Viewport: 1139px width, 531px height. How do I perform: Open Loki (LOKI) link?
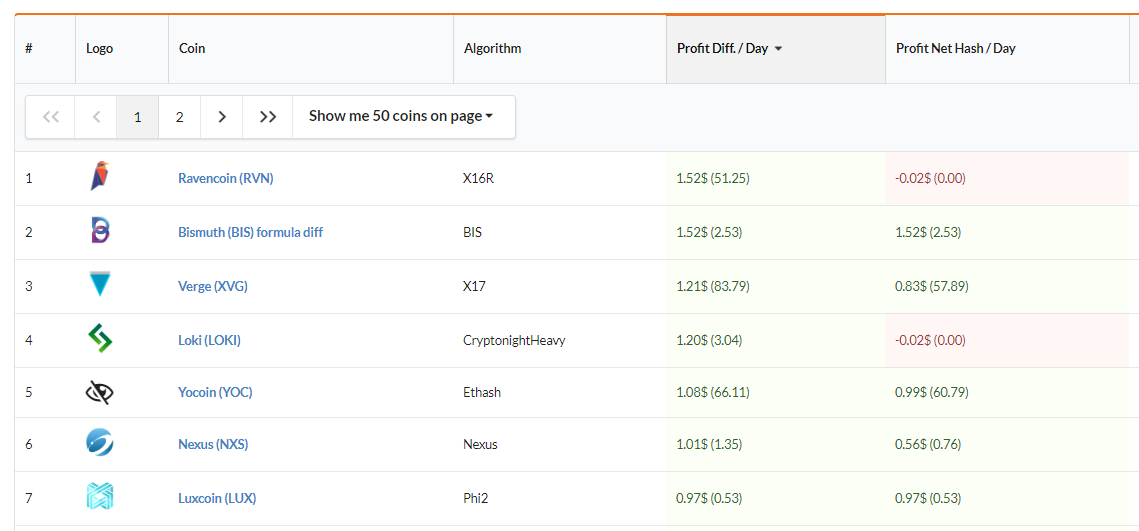[209, 340]
